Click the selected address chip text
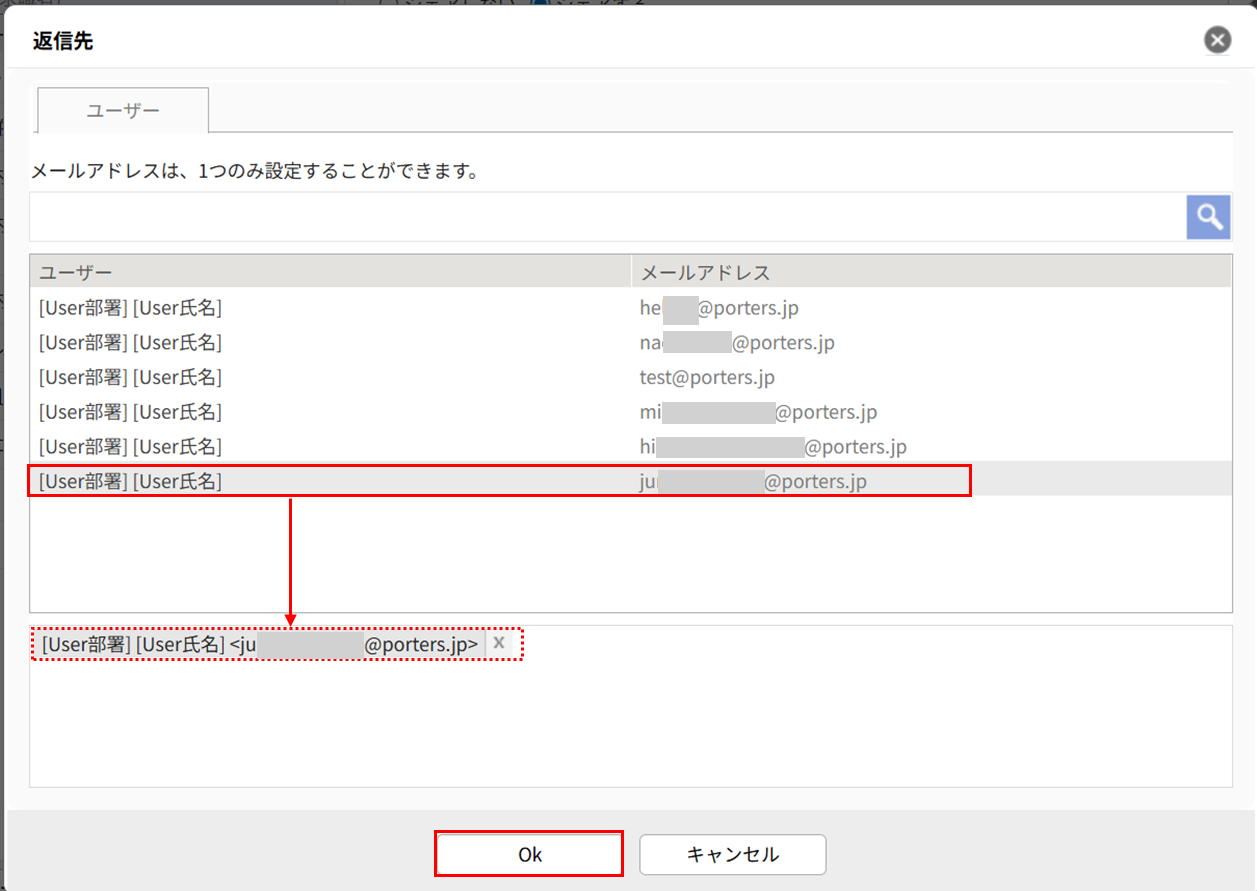The width and height of the screenshot is (1257, 891). (260, 645)
